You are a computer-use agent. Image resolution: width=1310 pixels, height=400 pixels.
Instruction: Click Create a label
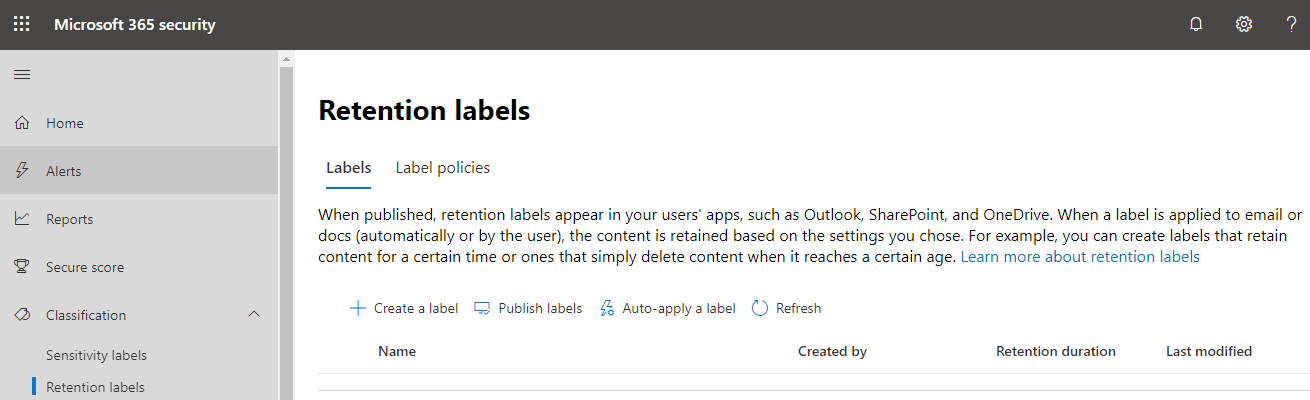coord(403,308)
